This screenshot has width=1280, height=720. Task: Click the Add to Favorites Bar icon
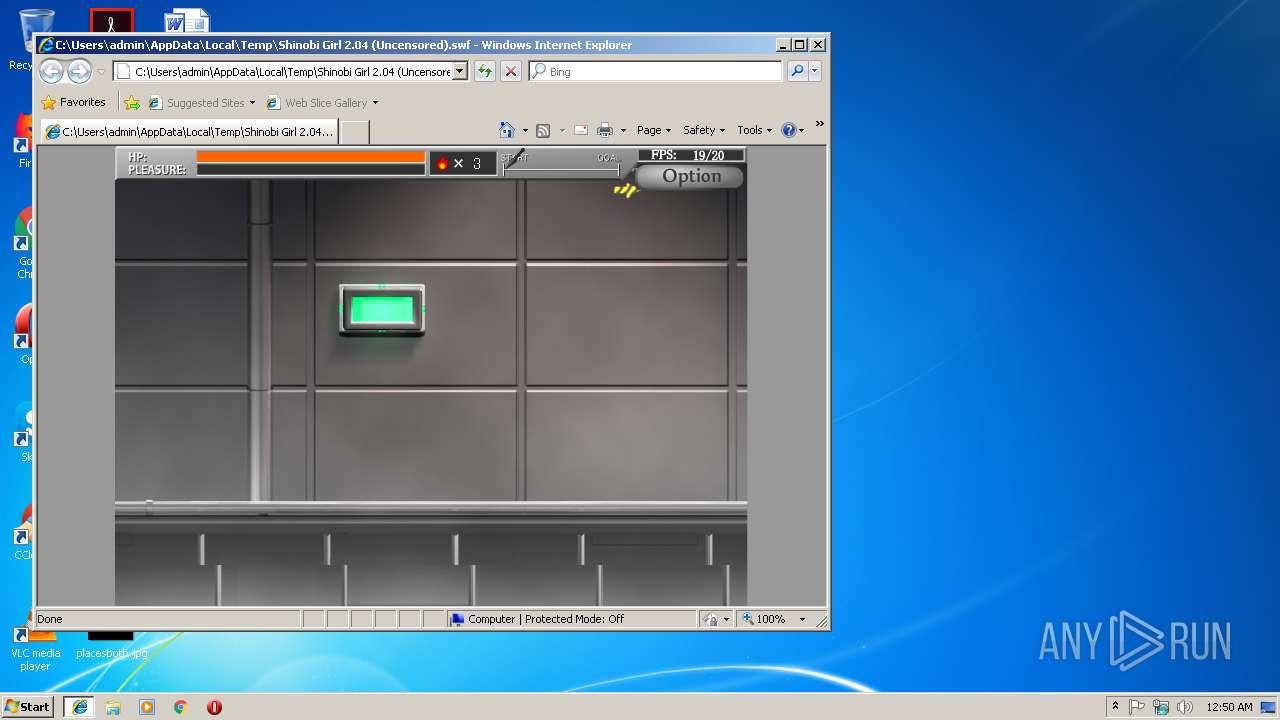point(132,102)
